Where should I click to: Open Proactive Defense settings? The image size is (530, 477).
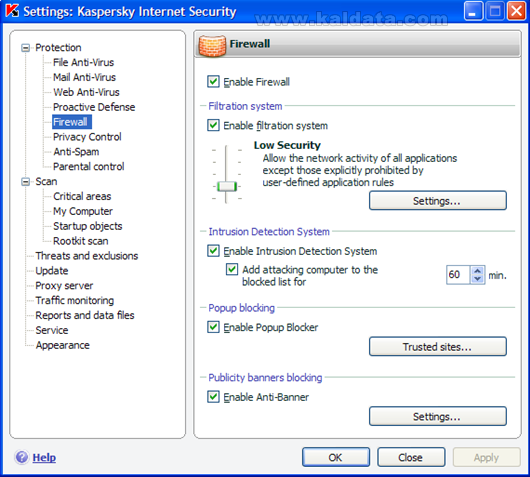pos(94,107)
